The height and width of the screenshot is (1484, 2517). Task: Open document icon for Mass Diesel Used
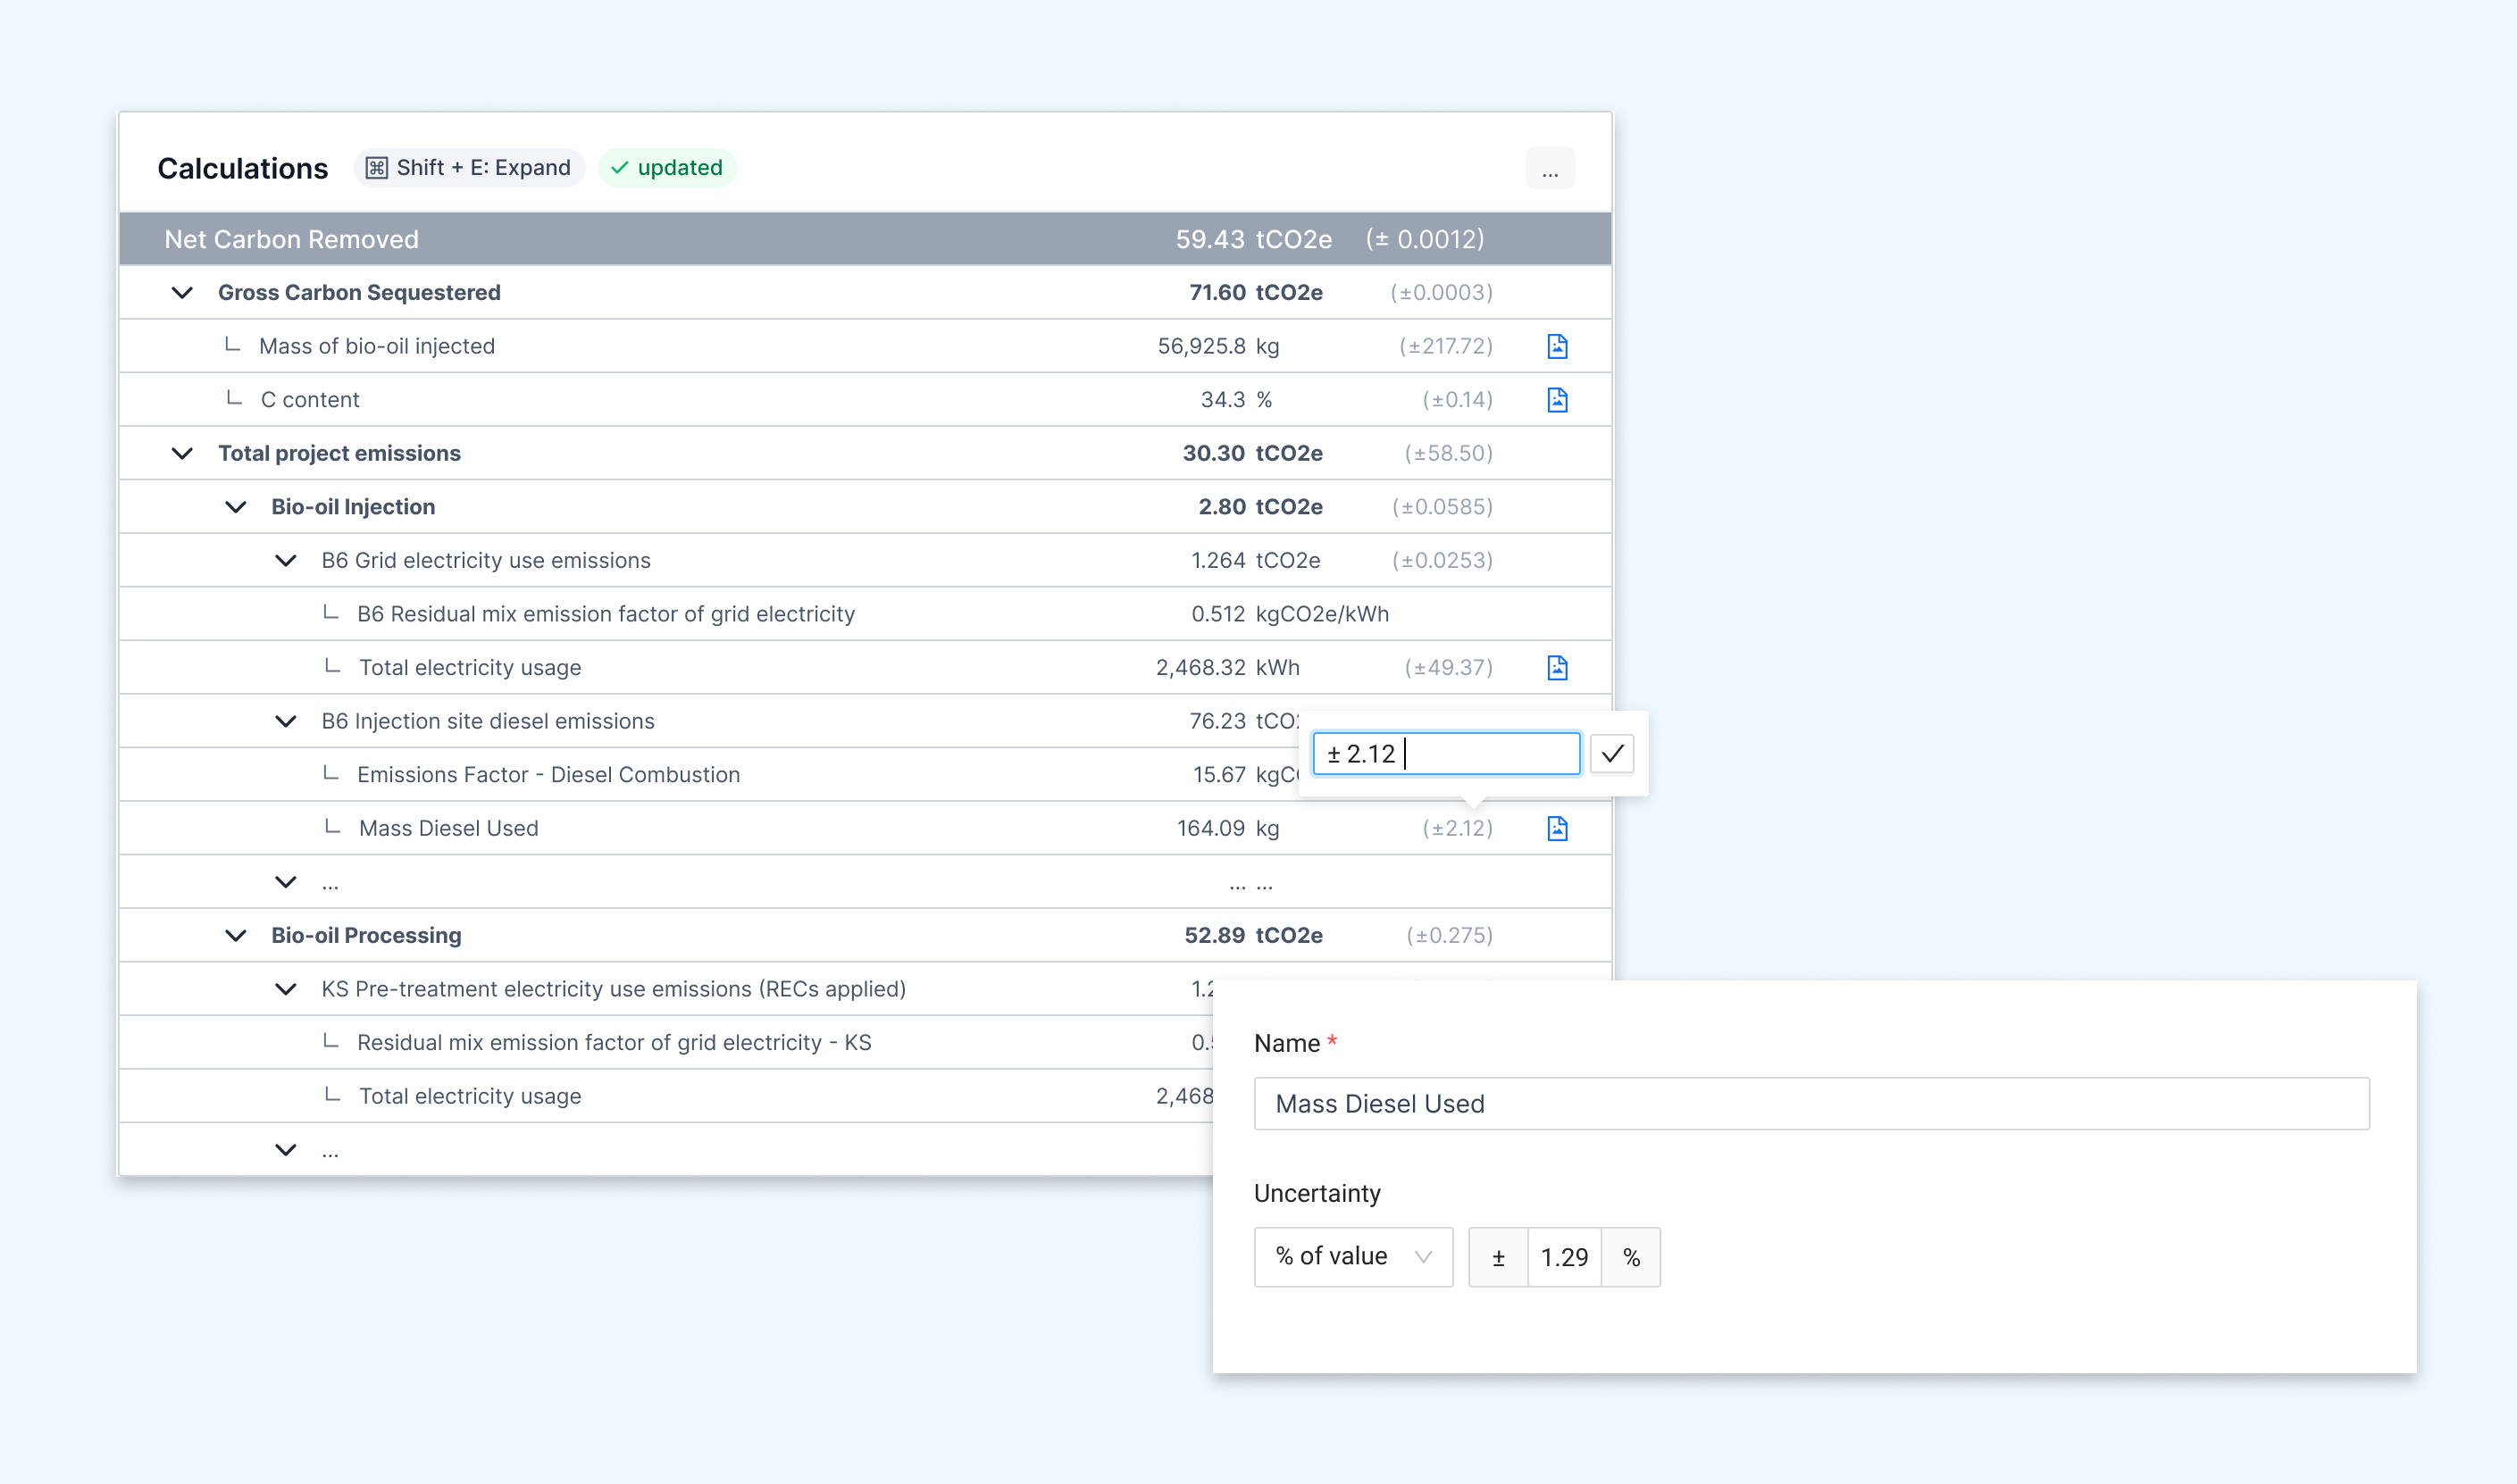click(x=1556, y=828)
